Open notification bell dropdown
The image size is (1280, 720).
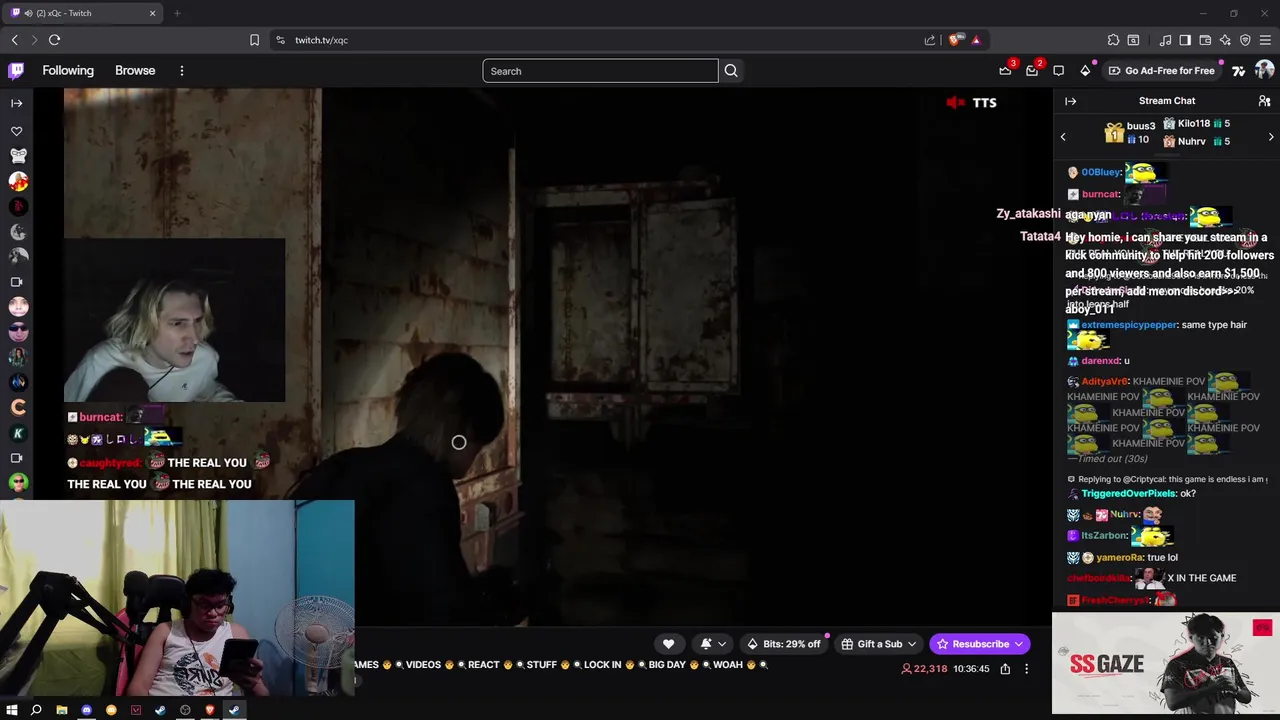click(712, 644)
